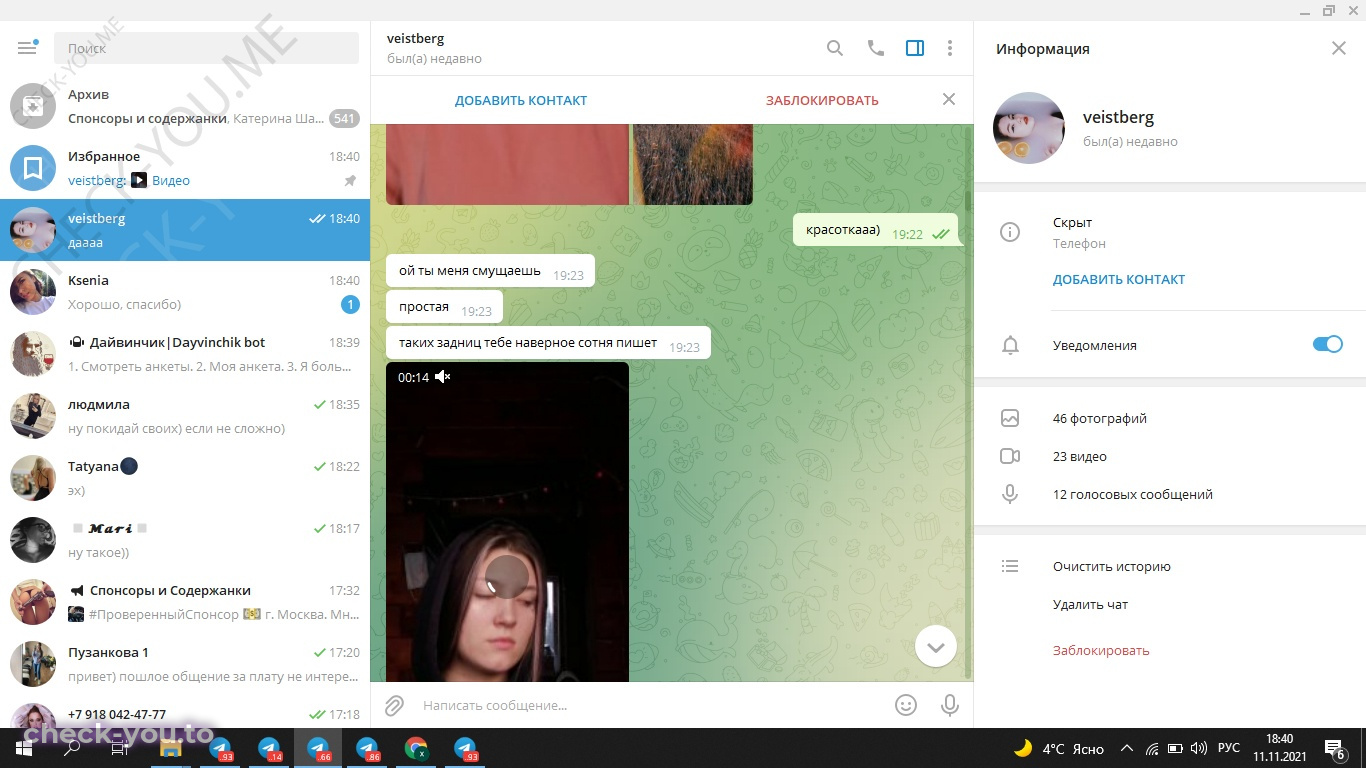
Task: Open the людмила chat
Action: [185, 416]
